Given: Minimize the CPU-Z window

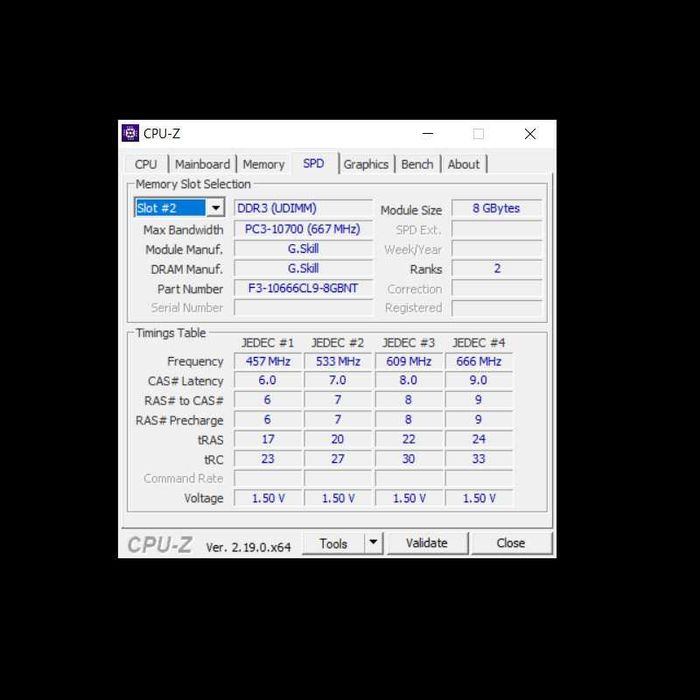Looking at the screenshot, I should point(428,133).
